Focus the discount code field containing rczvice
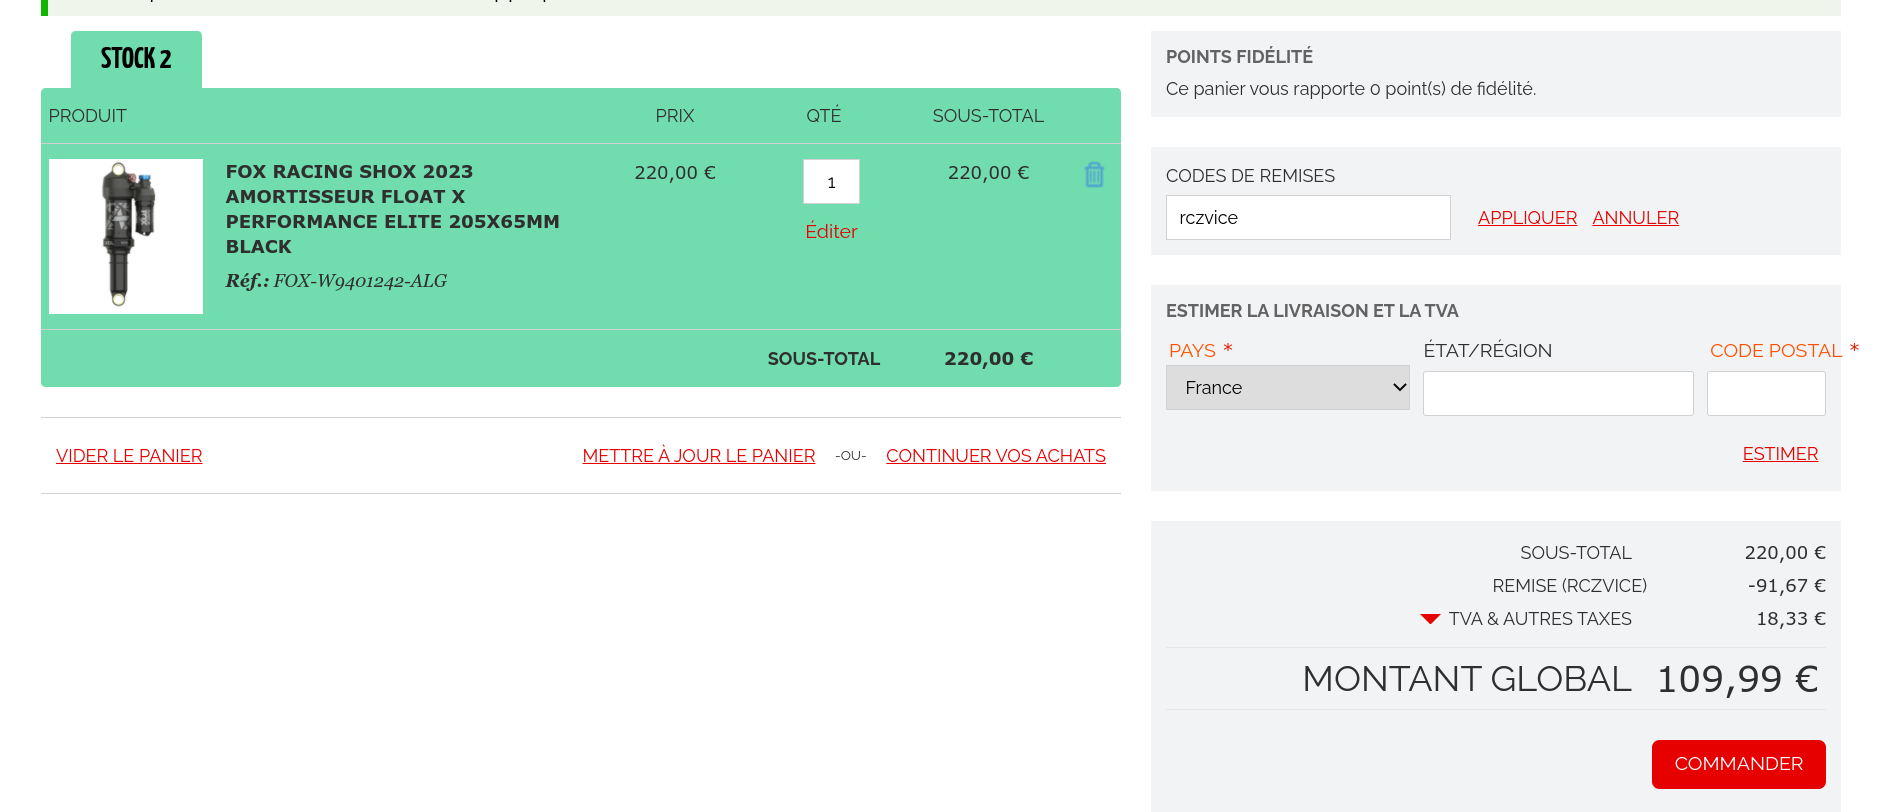 tap(1308, 217)
